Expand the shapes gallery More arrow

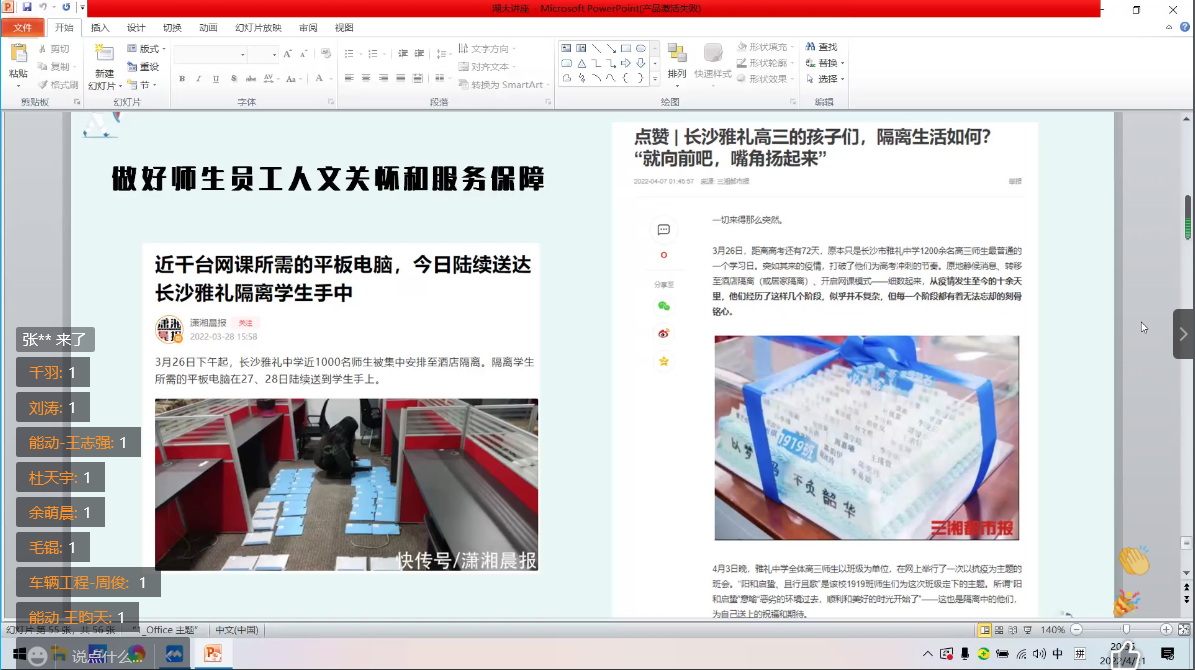pyautogui.click(x=655, y=78)
